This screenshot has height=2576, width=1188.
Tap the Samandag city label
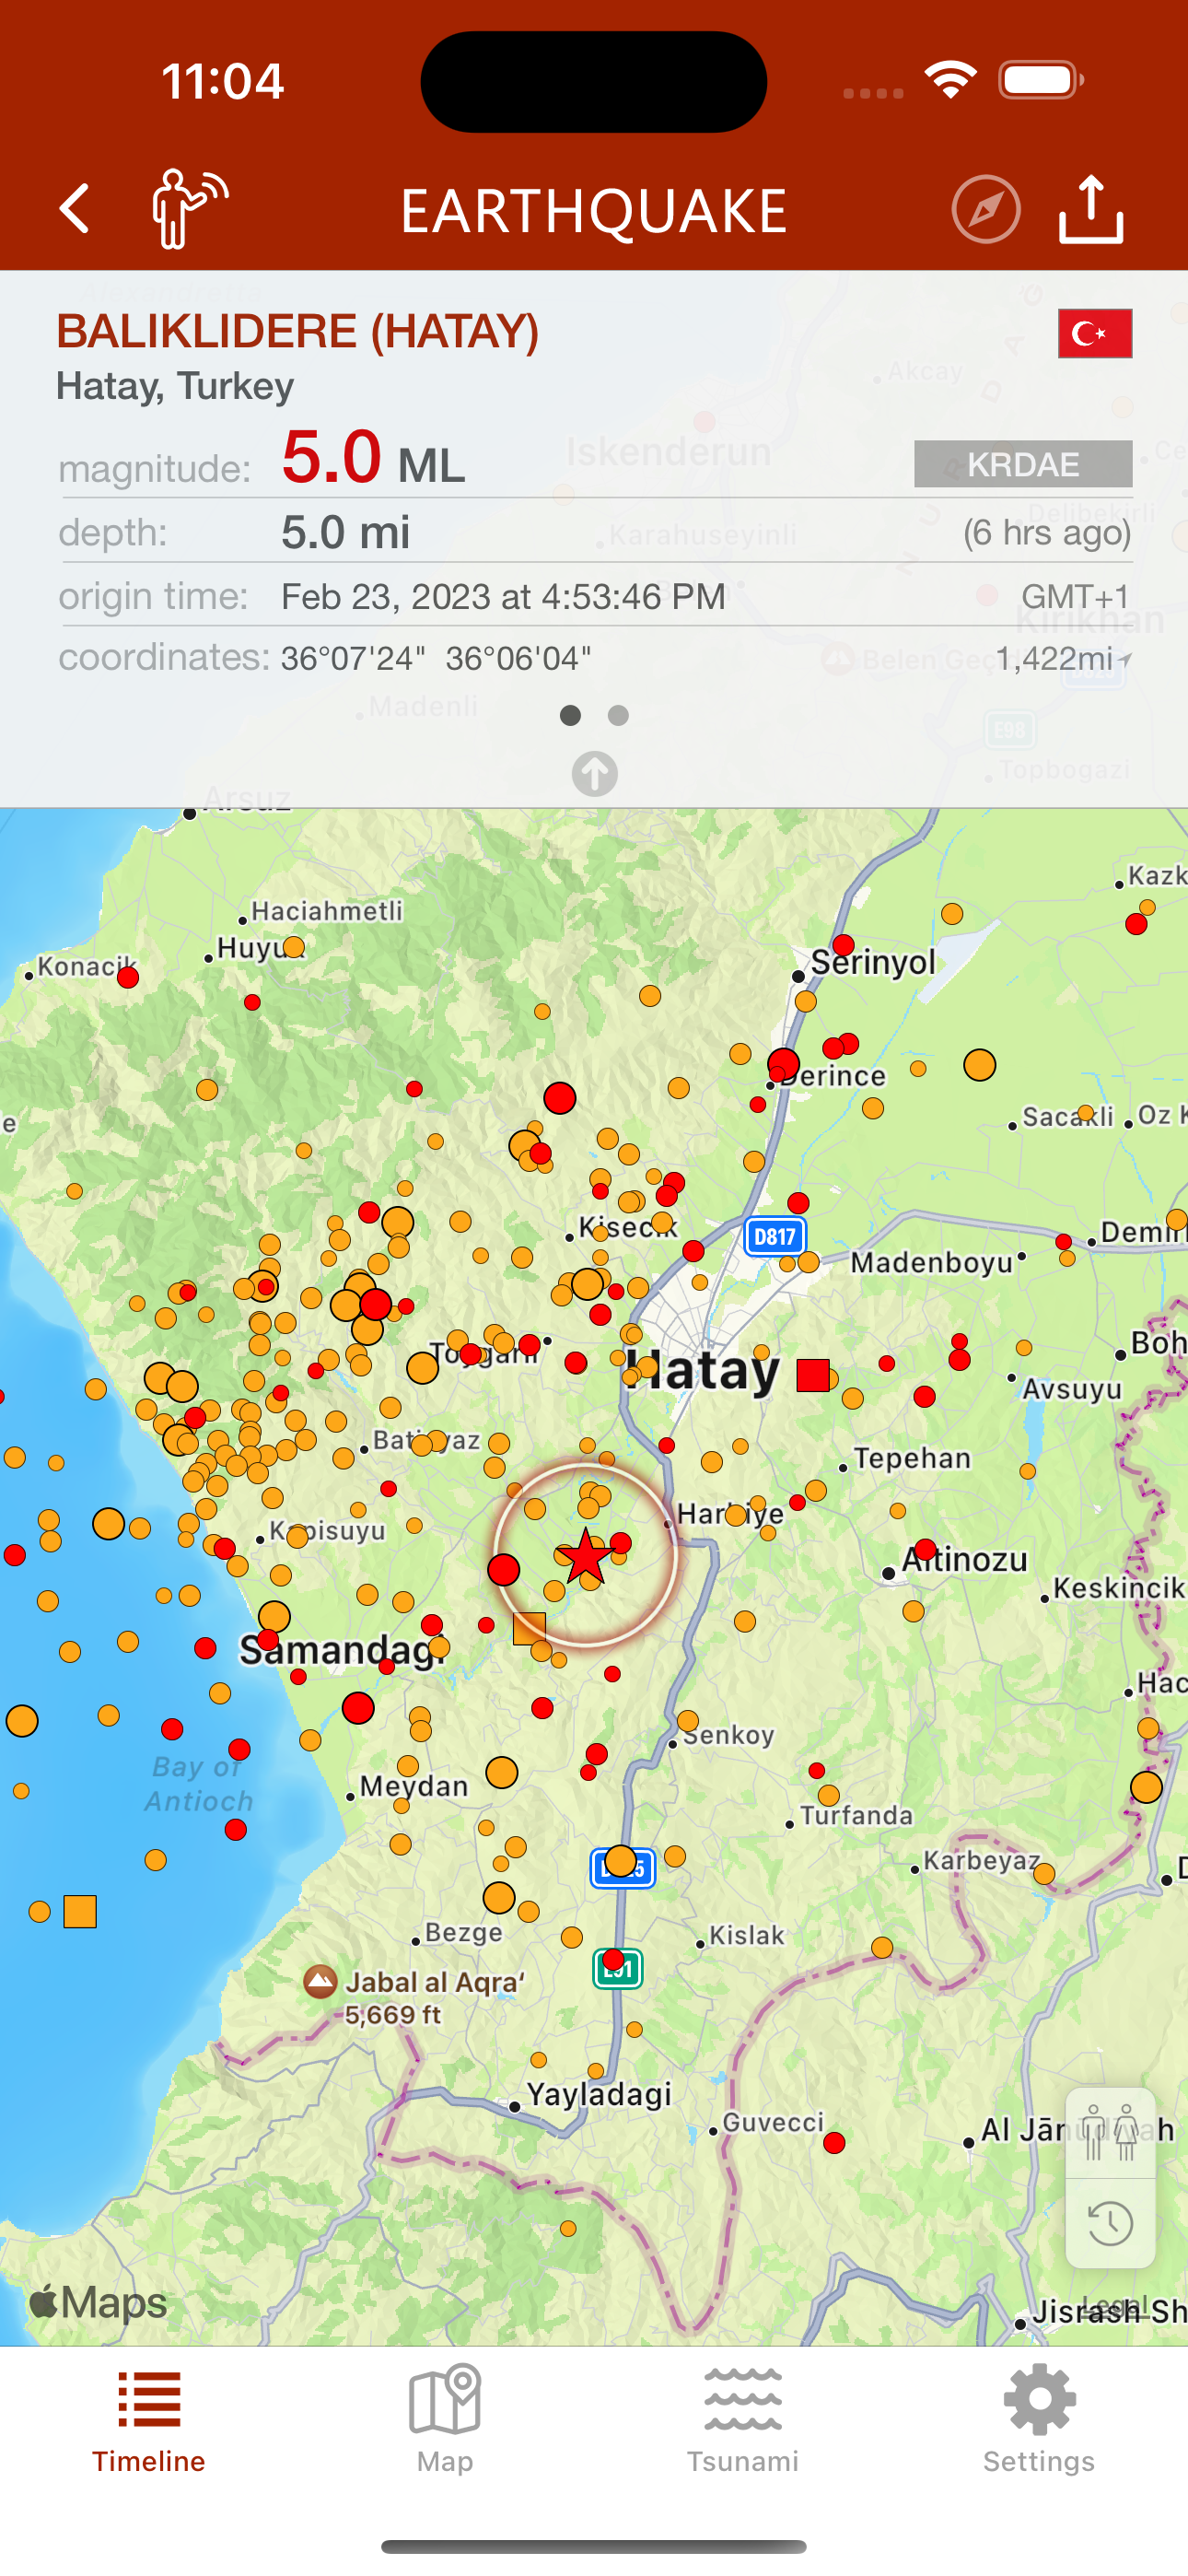342,1650
